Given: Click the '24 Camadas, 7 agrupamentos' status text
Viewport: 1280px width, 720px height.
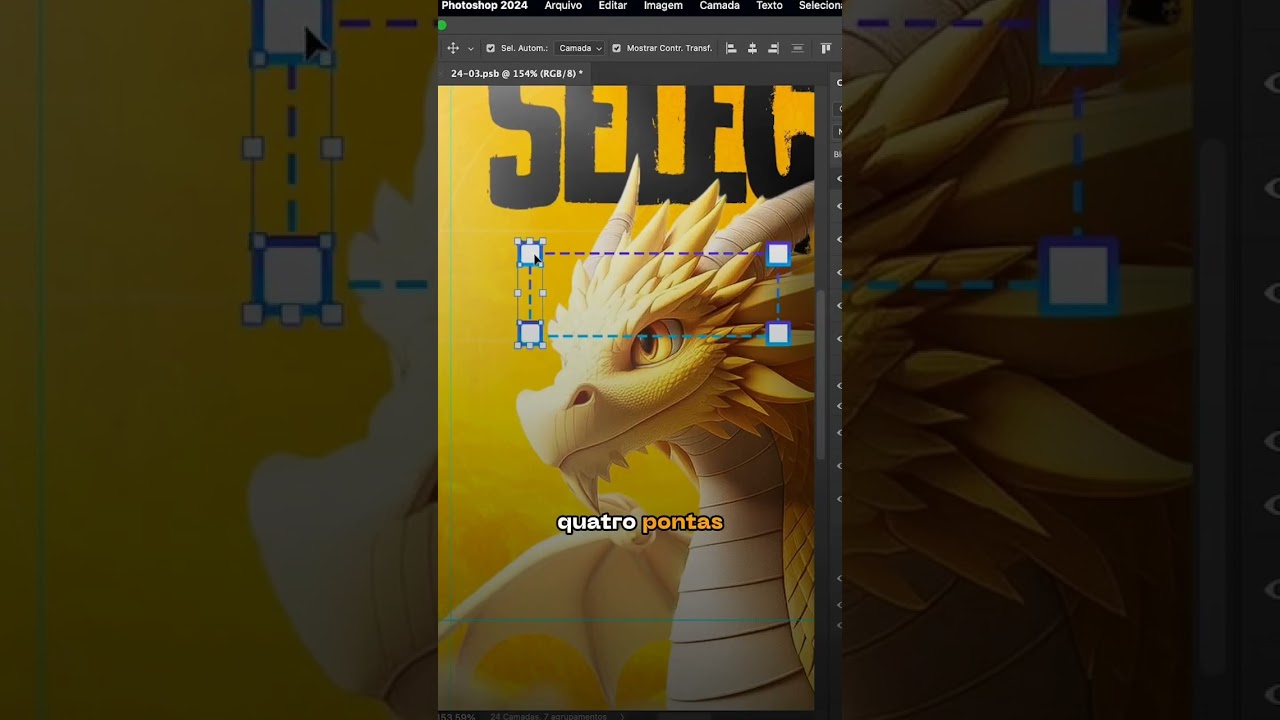Looking at the screenshot, I should point(548,716).
